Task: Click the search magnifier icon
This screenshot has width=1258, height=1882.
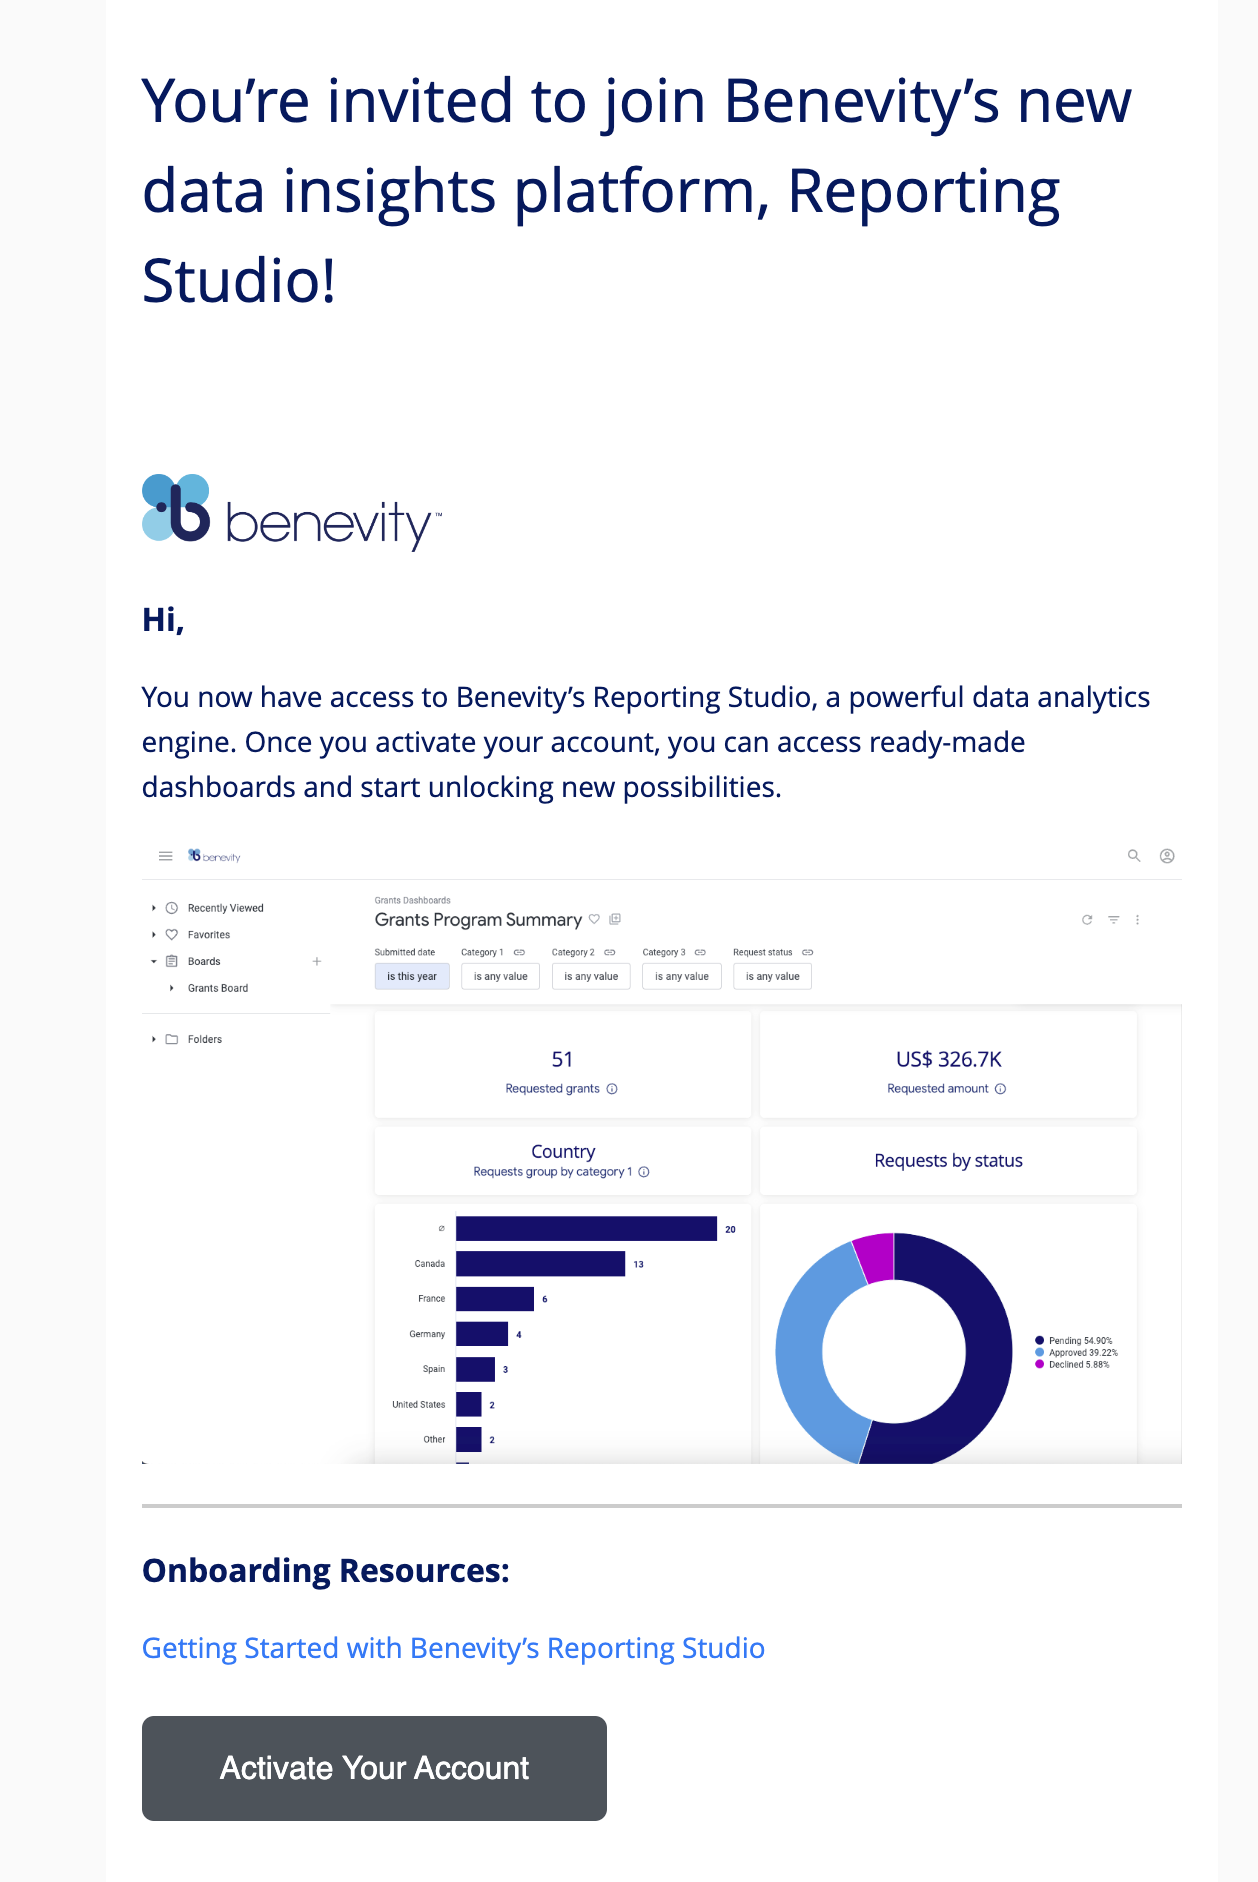Action: (x=1134, y=856)
